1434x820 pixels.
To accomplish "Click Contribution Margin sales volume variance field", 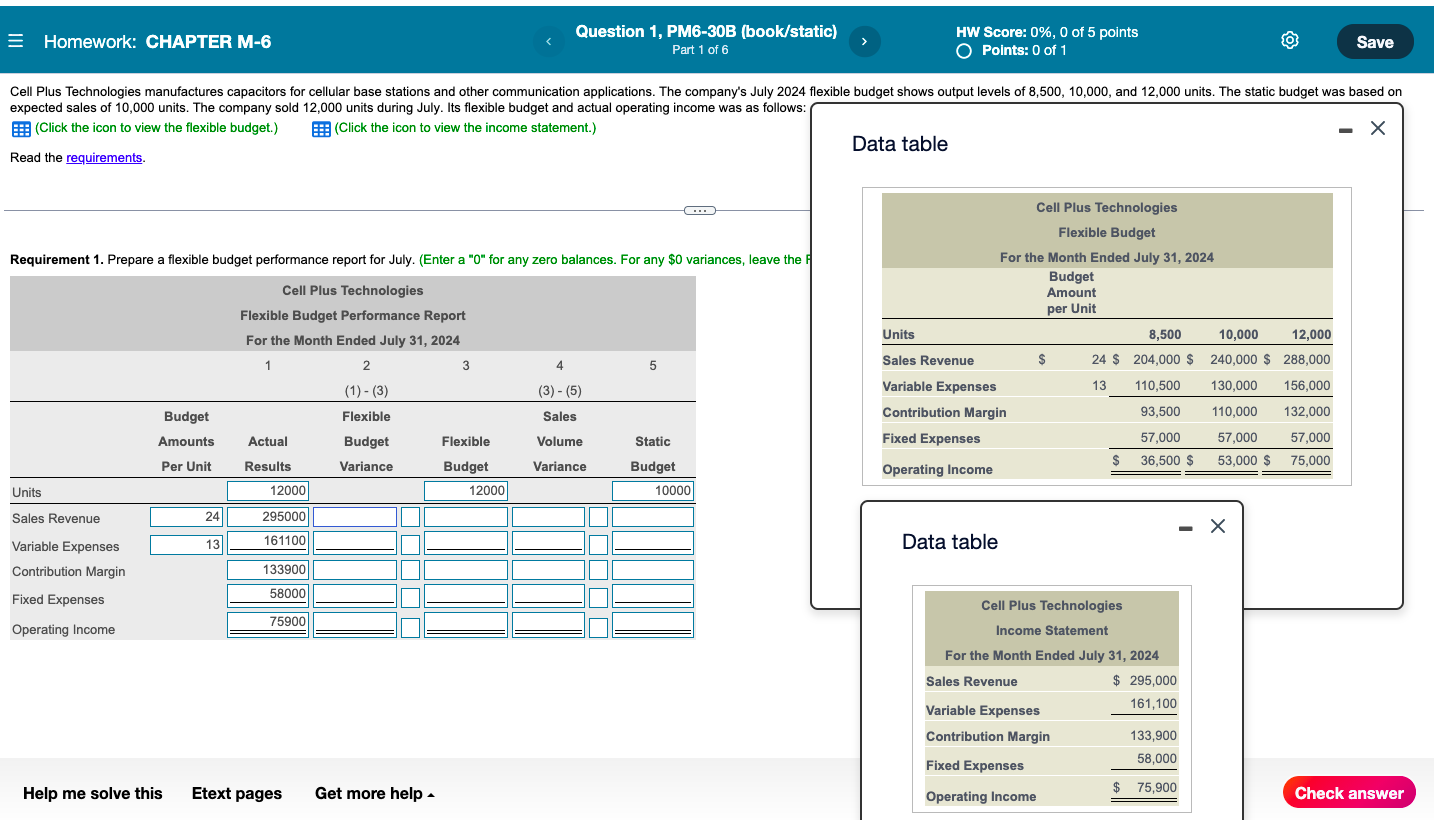I will pyautogui.click(x=548, y=570).
